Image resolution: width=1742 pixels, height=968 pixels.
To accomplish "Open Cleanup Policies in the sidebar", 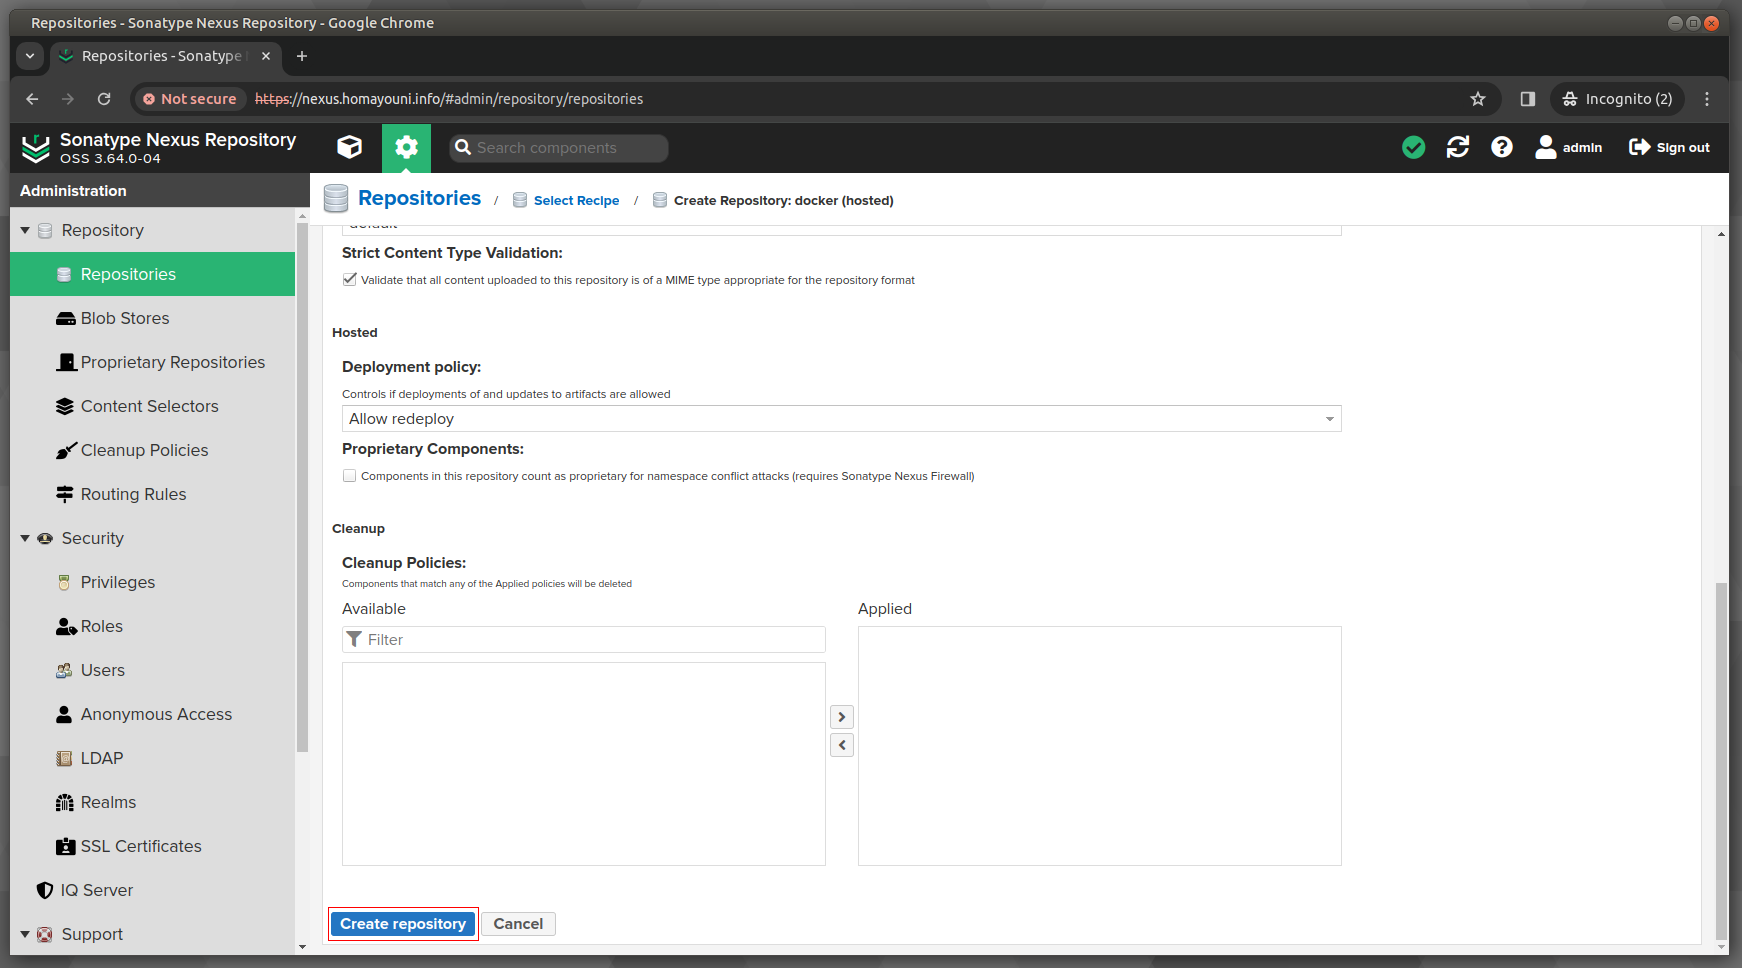I will pyautogui.click(x=152, y=450).
